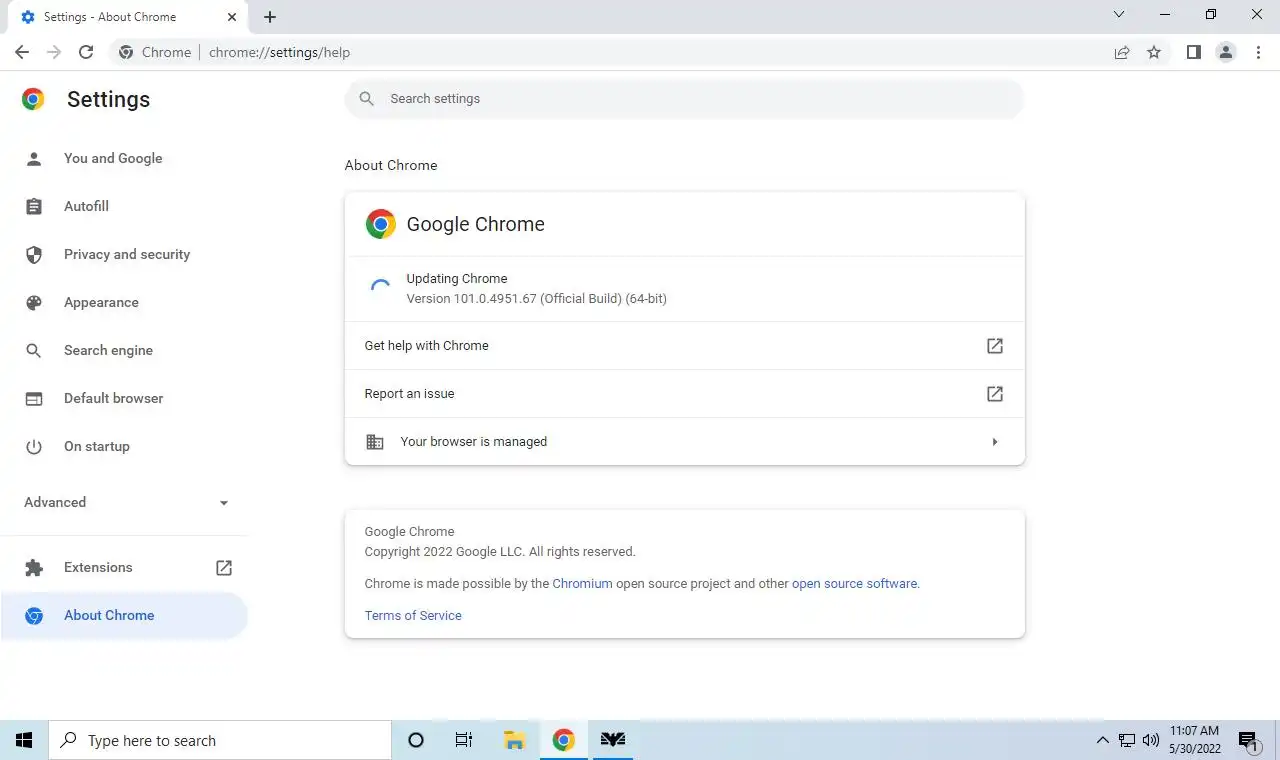Open Default browser settings

coord(125,398)
